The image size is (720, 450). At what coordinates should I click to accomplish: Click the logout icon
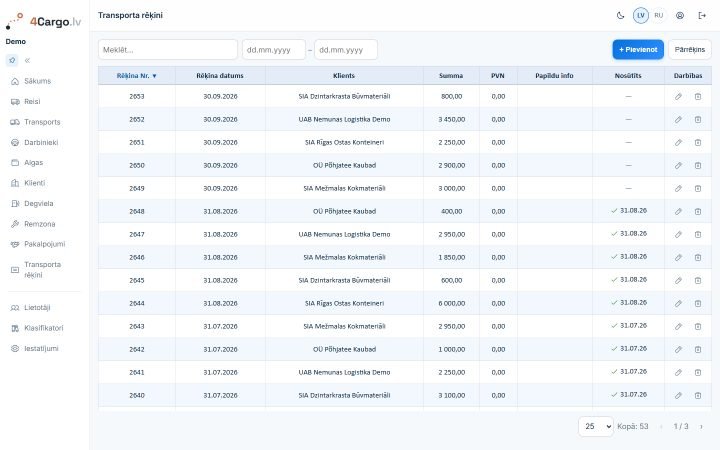point(702,16)
